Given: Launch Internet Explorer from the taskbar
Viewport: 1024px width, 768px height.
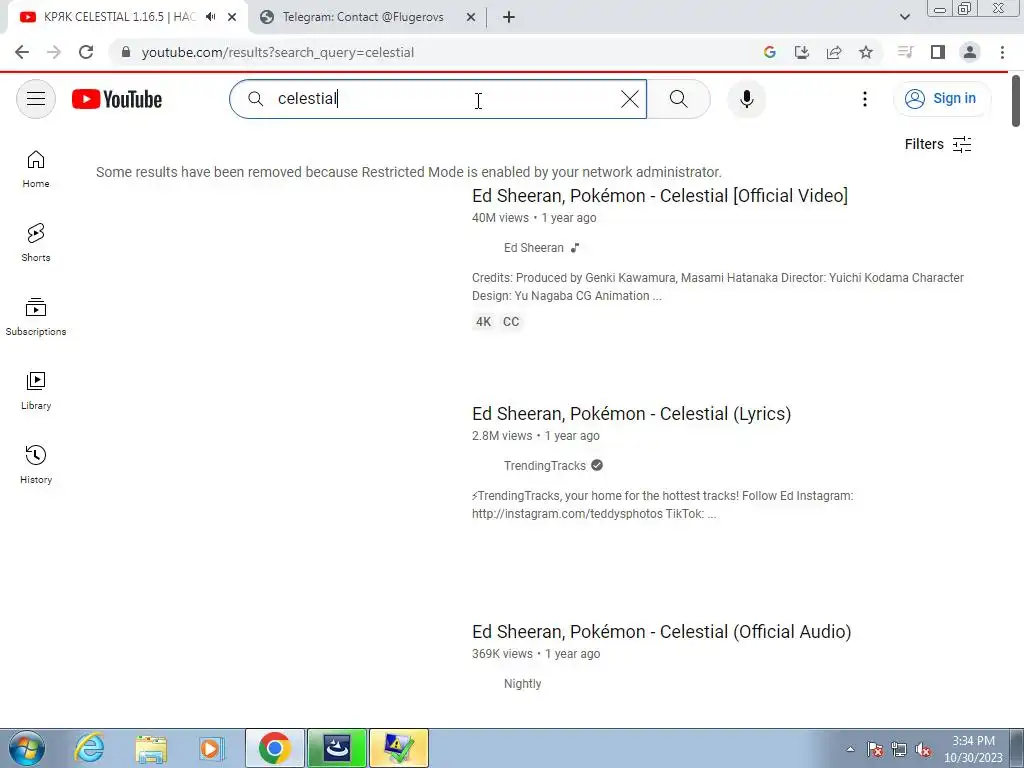Looking at the screenshot, I should pos(89,748).
